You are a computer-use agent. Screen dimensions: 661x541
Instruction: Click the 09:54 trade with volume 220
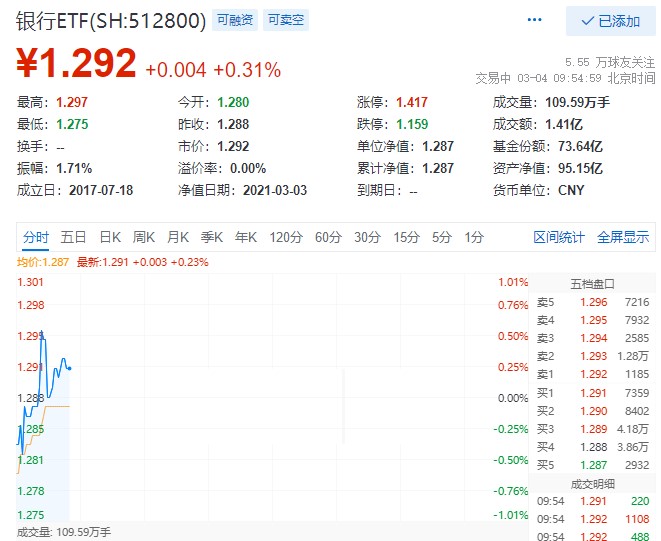(593, 501)
